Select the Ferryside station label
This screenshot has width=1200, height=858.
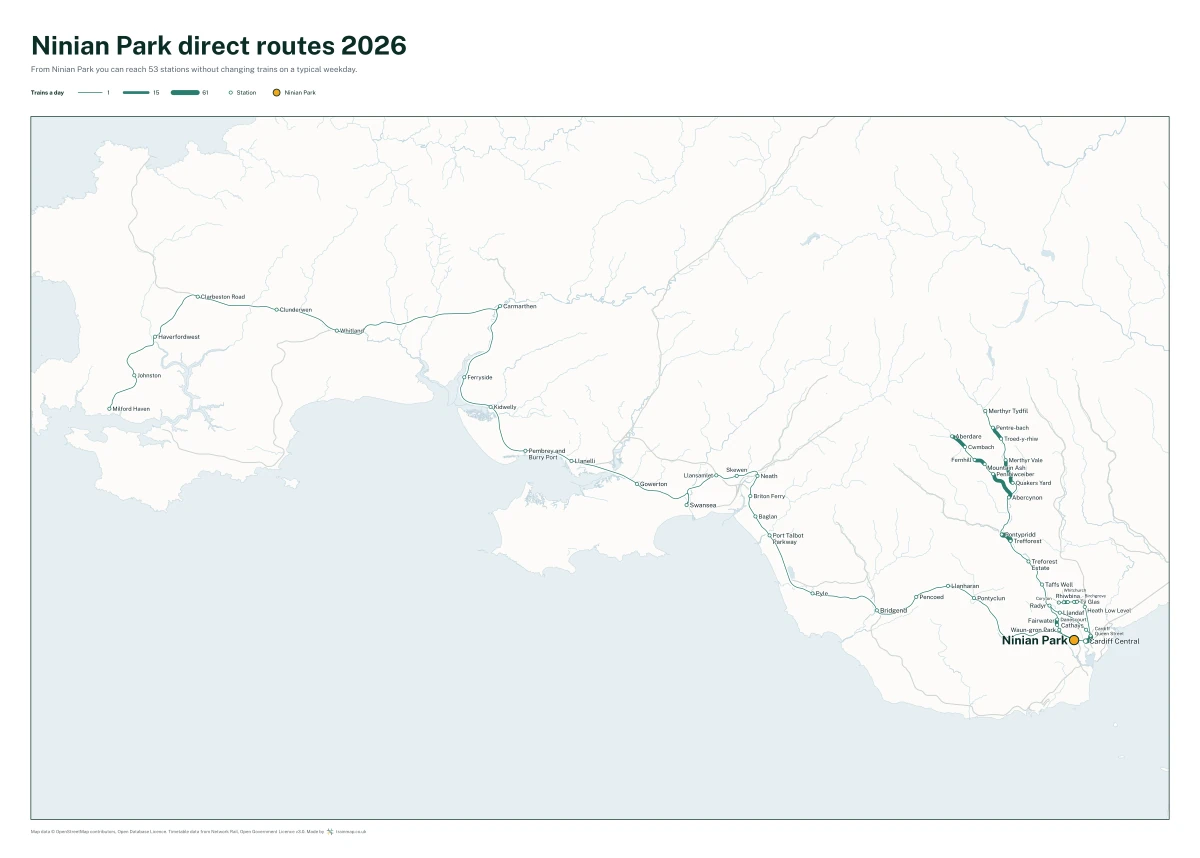(x=480, y=377)
